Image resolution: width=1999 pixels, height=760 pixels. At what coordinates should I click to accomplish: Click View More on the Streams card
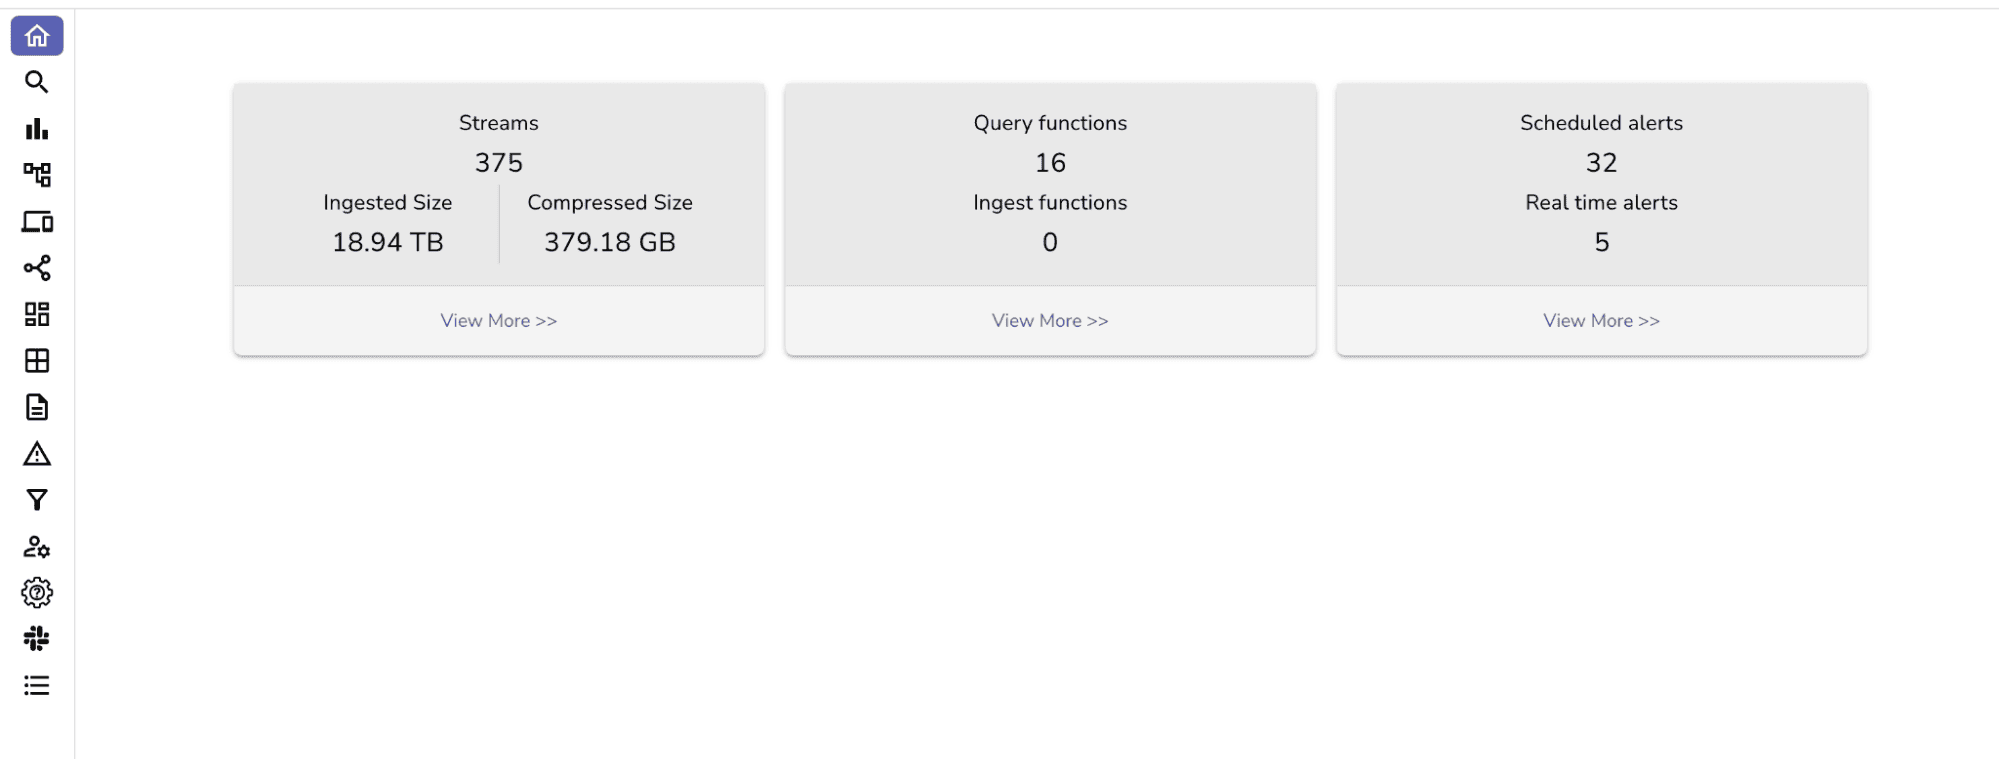tap(498, 320)
